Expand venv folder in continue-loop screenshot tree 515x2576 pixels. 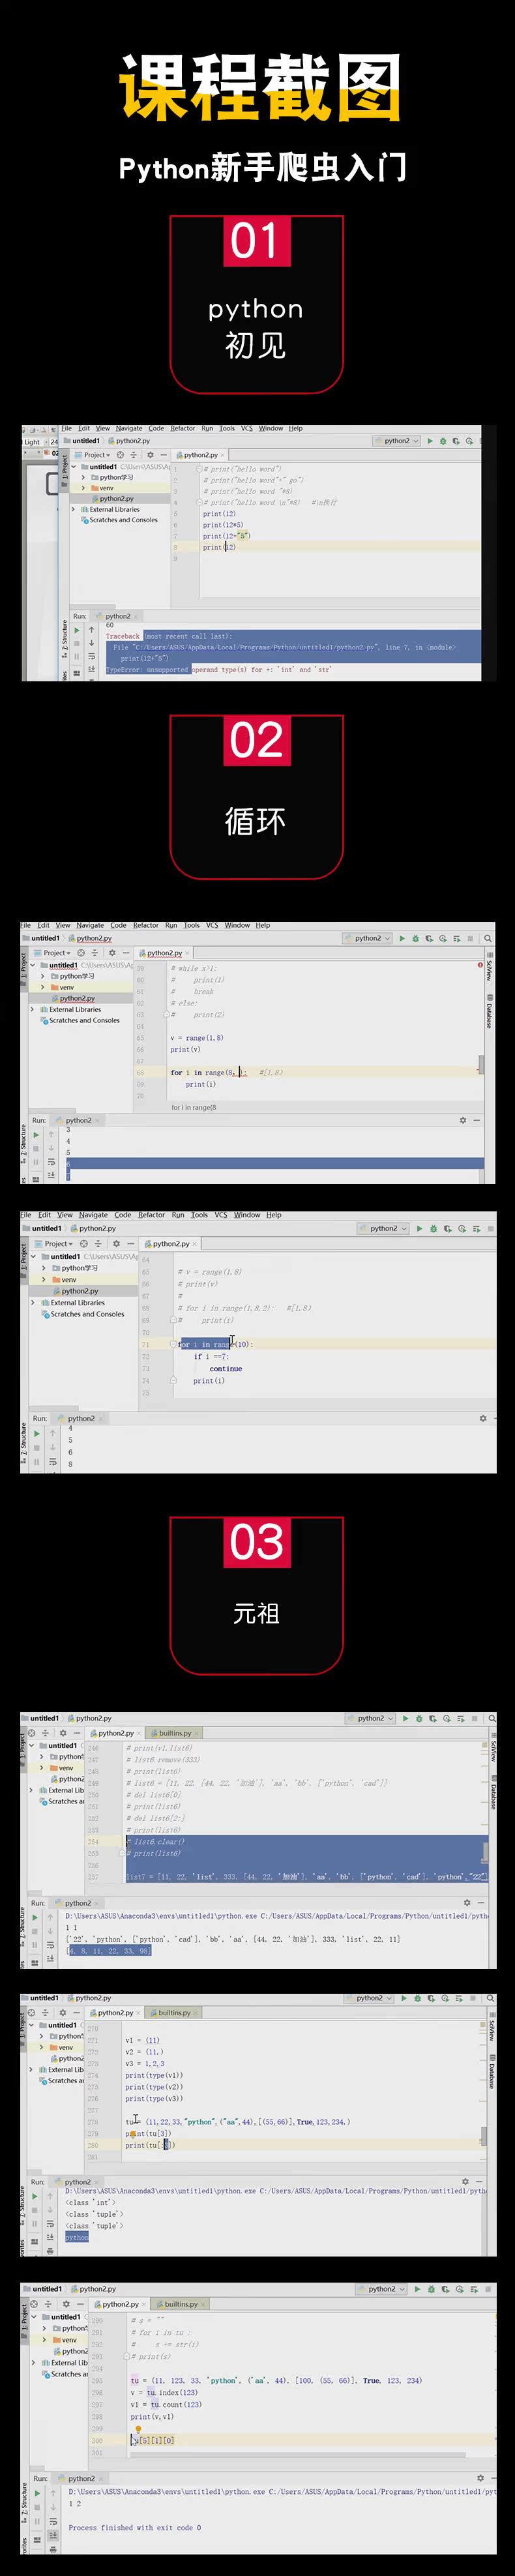pos(44,1280)
